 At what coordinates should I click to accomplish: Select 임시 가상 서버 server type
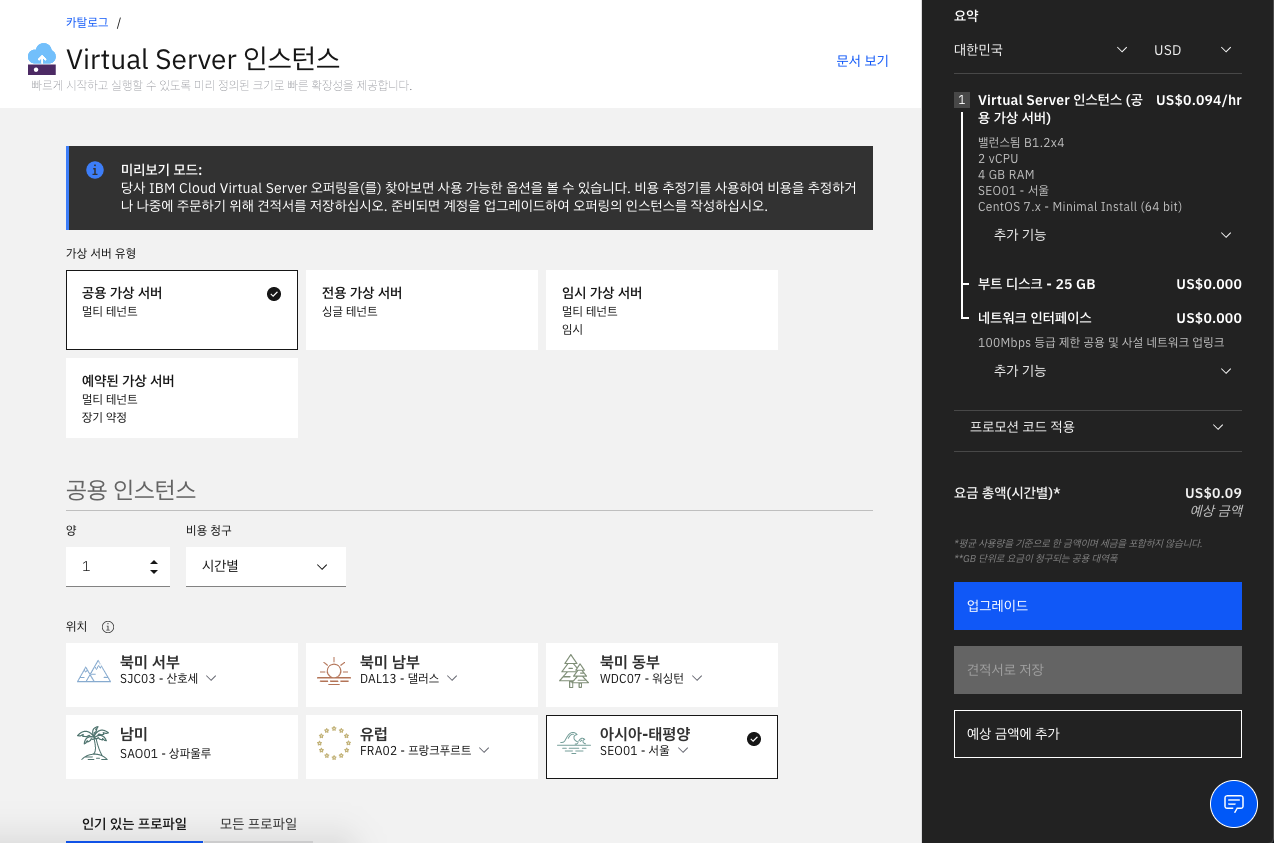662,310
